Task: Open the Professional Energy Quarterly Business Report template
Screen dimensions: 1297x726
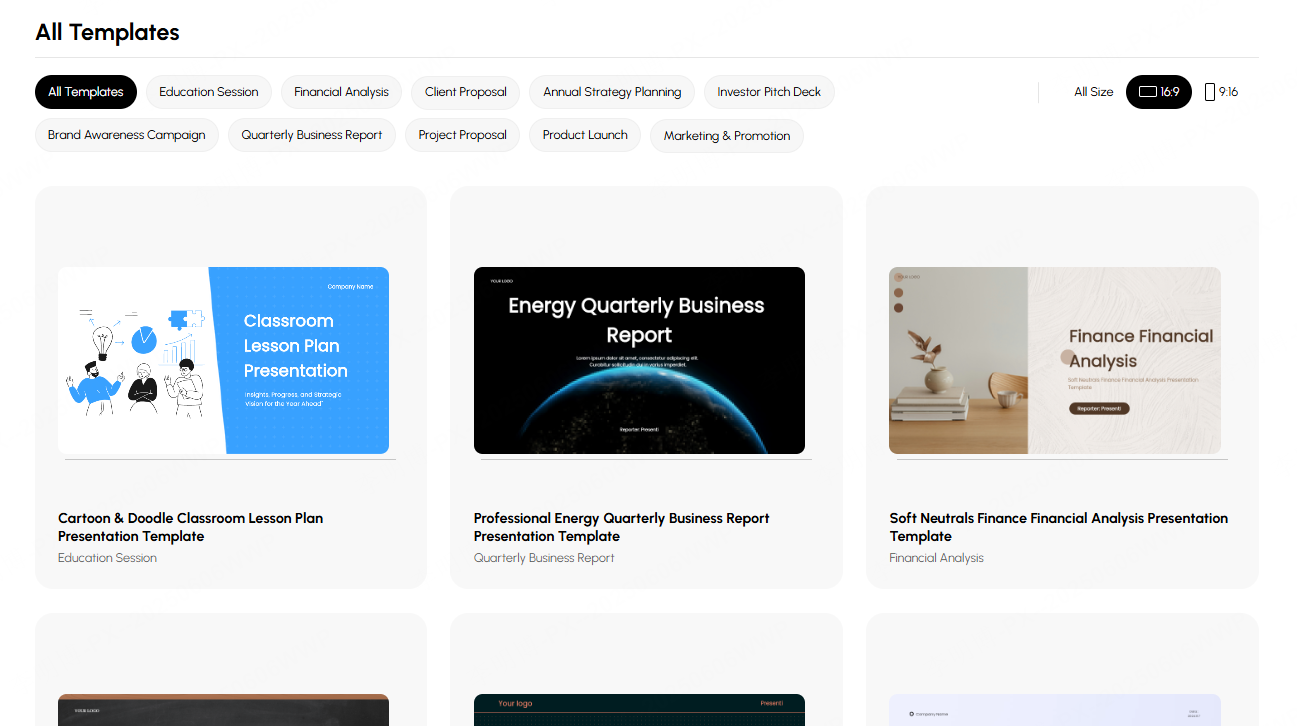Action: 621,527
